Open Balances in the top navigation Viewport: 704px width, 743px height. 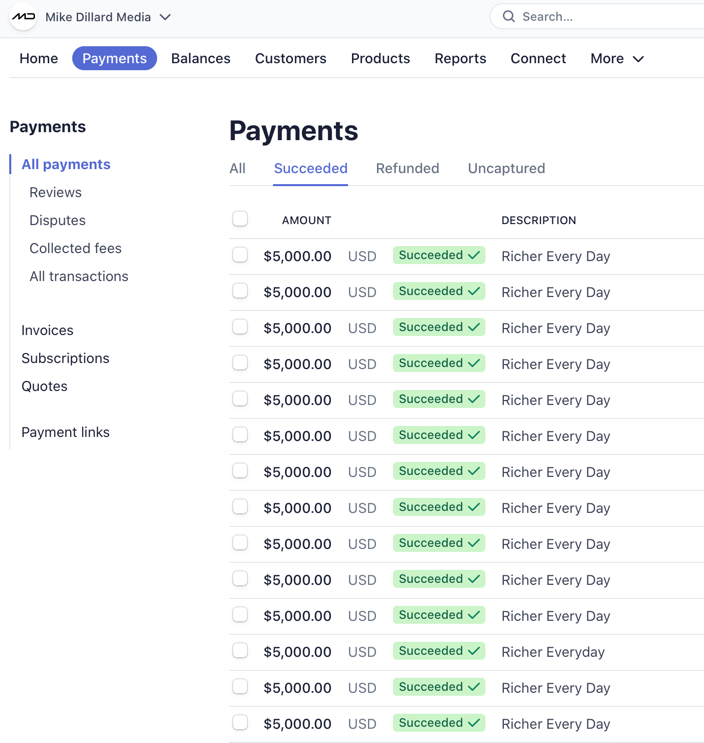[200, 59]
